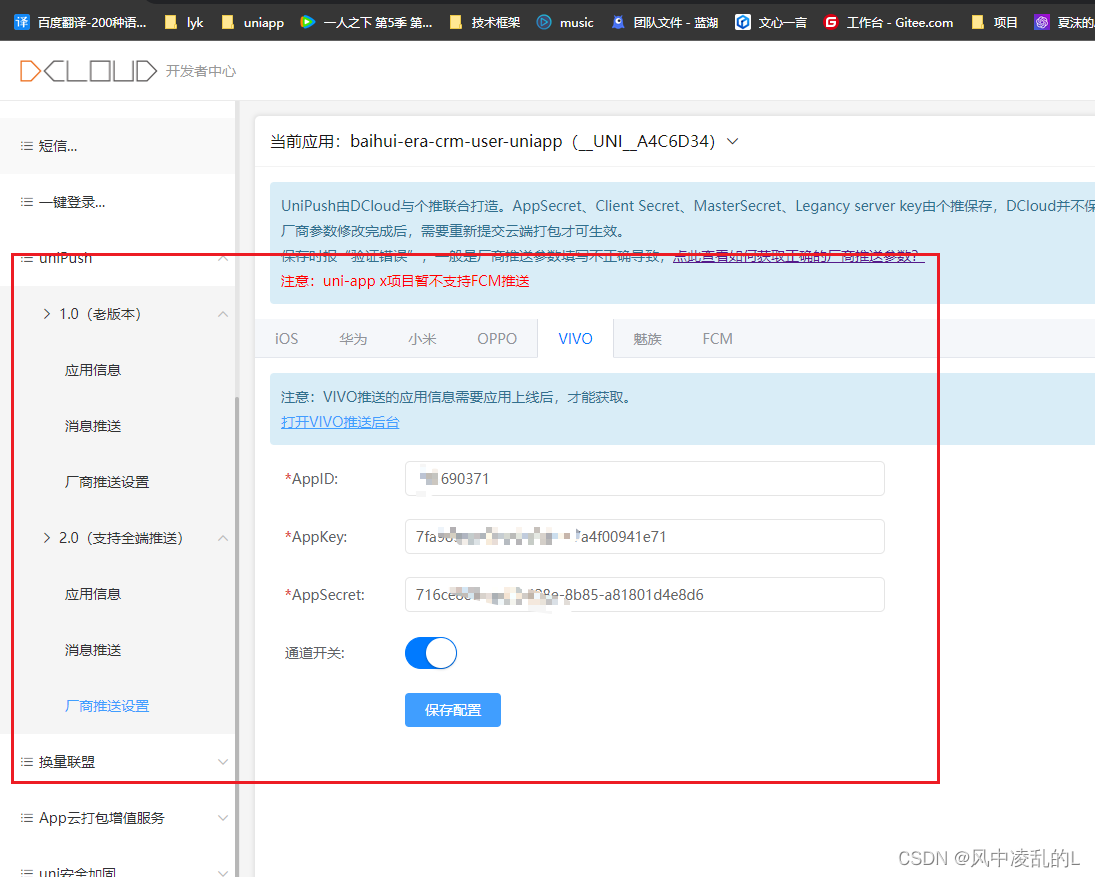This screenshot has width=1095, height=877.
Task: Click the DCloud logo in header
Action: (88, 71)
